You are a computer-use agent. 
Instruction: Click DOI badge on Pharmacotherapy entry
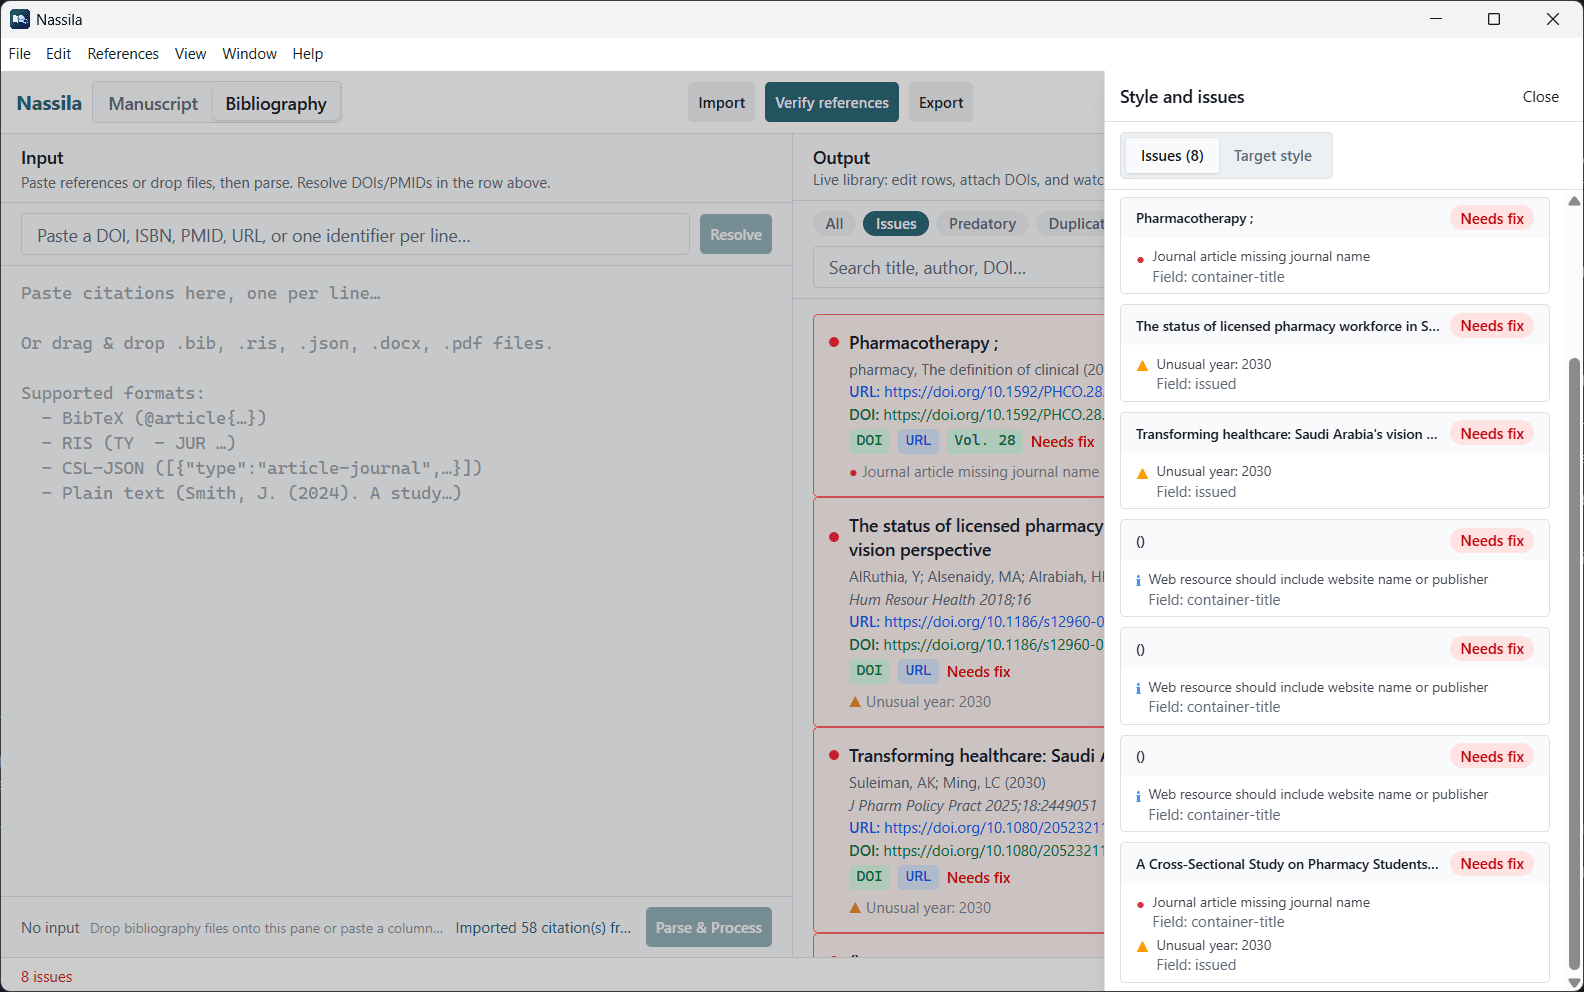(869, 440)
